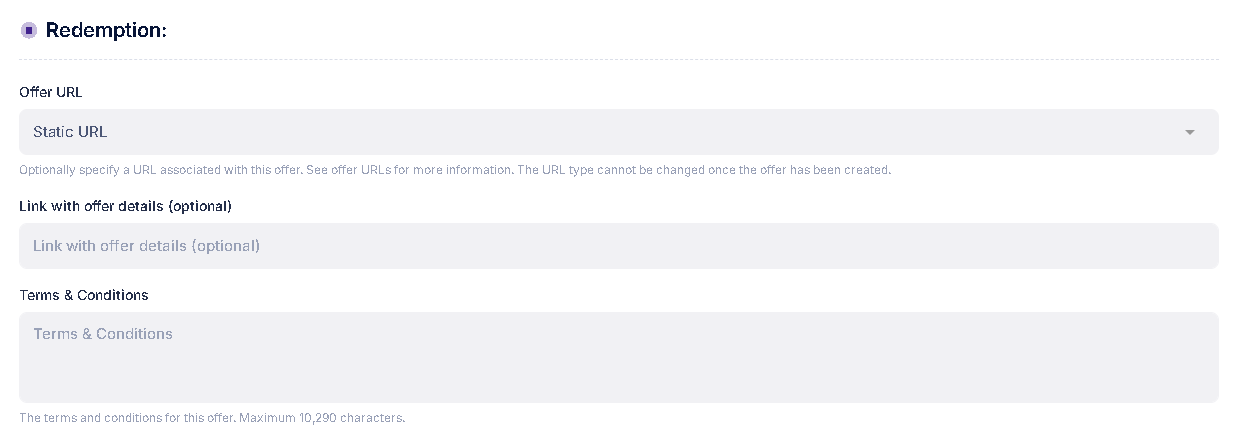Click the dashed divider under Redemption heading
Viewport: 1238px width, 437px height.
tap(618, 60)
